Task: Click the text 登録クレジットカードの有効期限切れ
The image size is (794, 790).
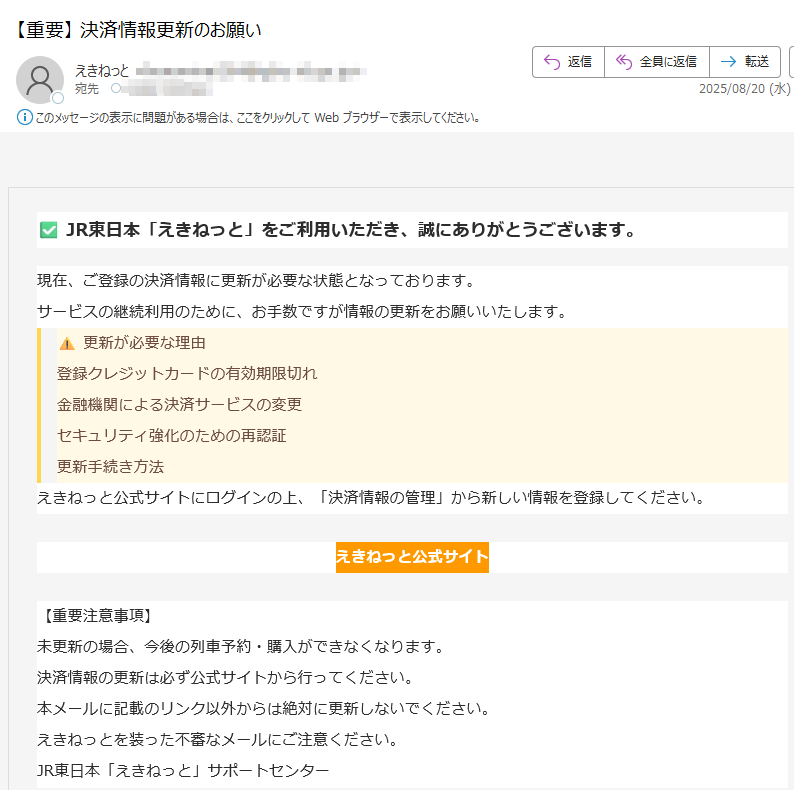Action: tap(187, 373)
